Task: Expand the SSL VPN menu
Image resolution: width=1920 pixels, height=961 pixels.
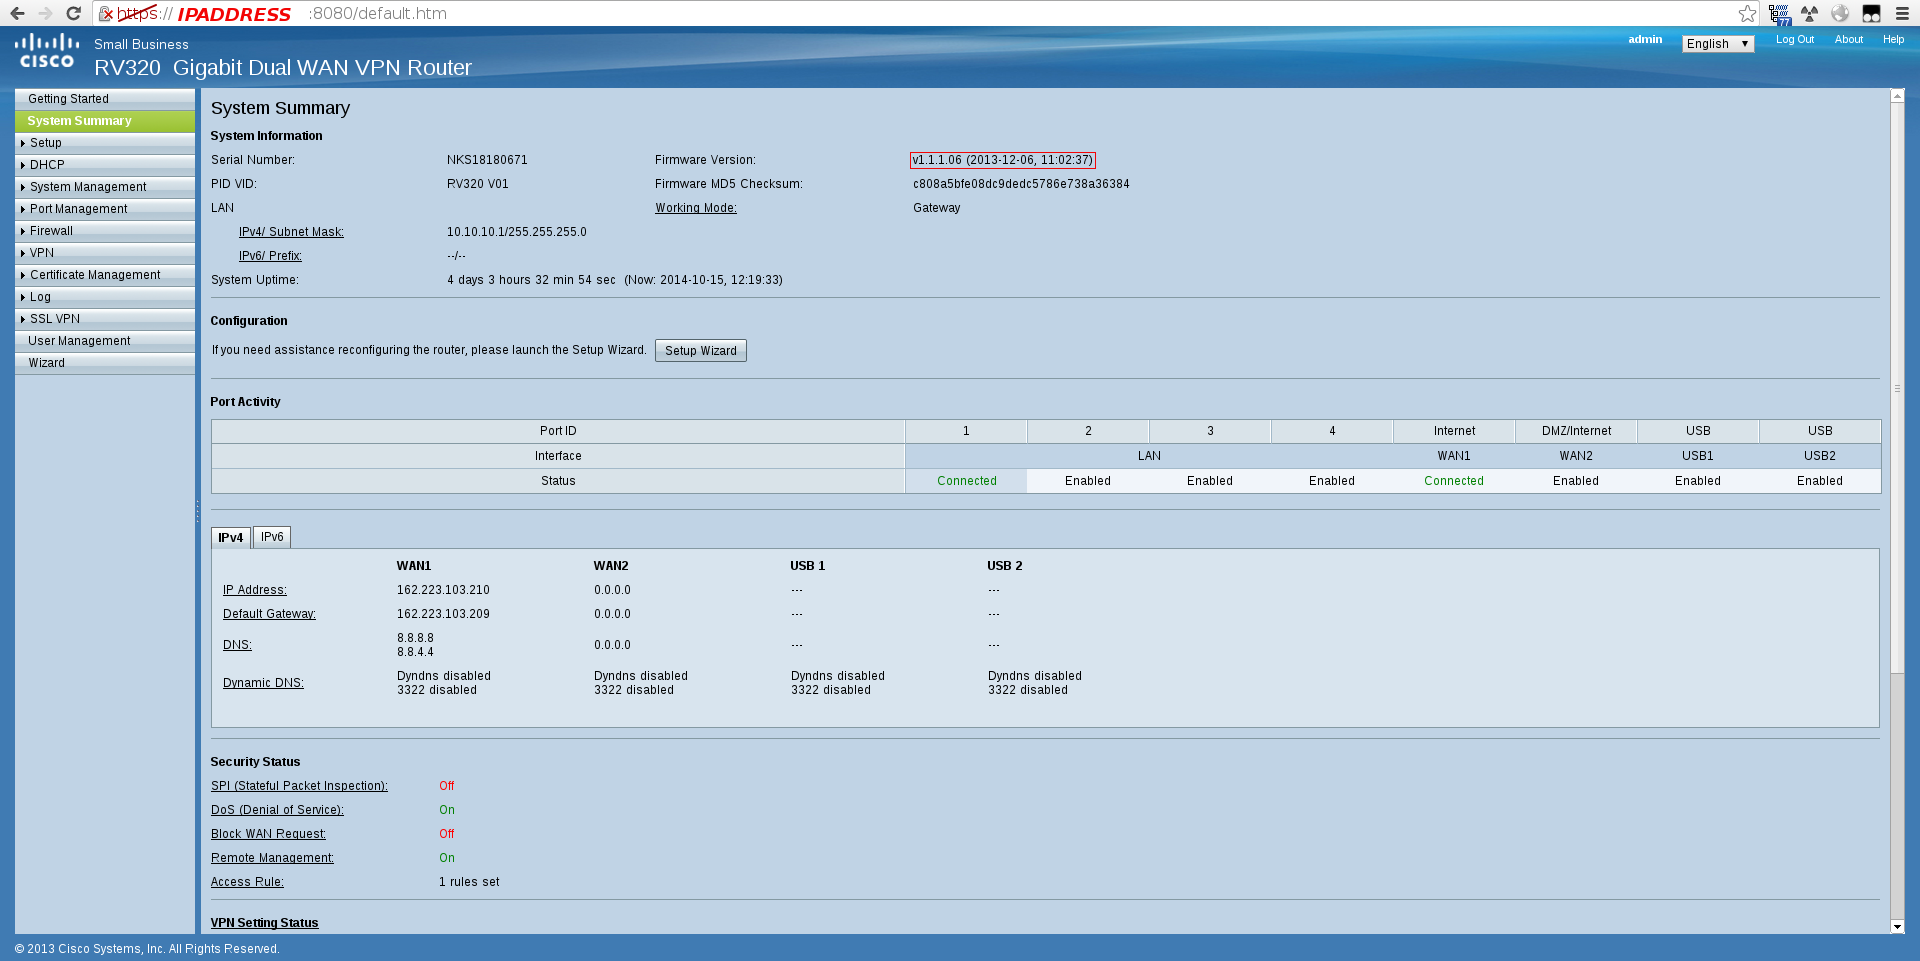Action: (105, 319)
